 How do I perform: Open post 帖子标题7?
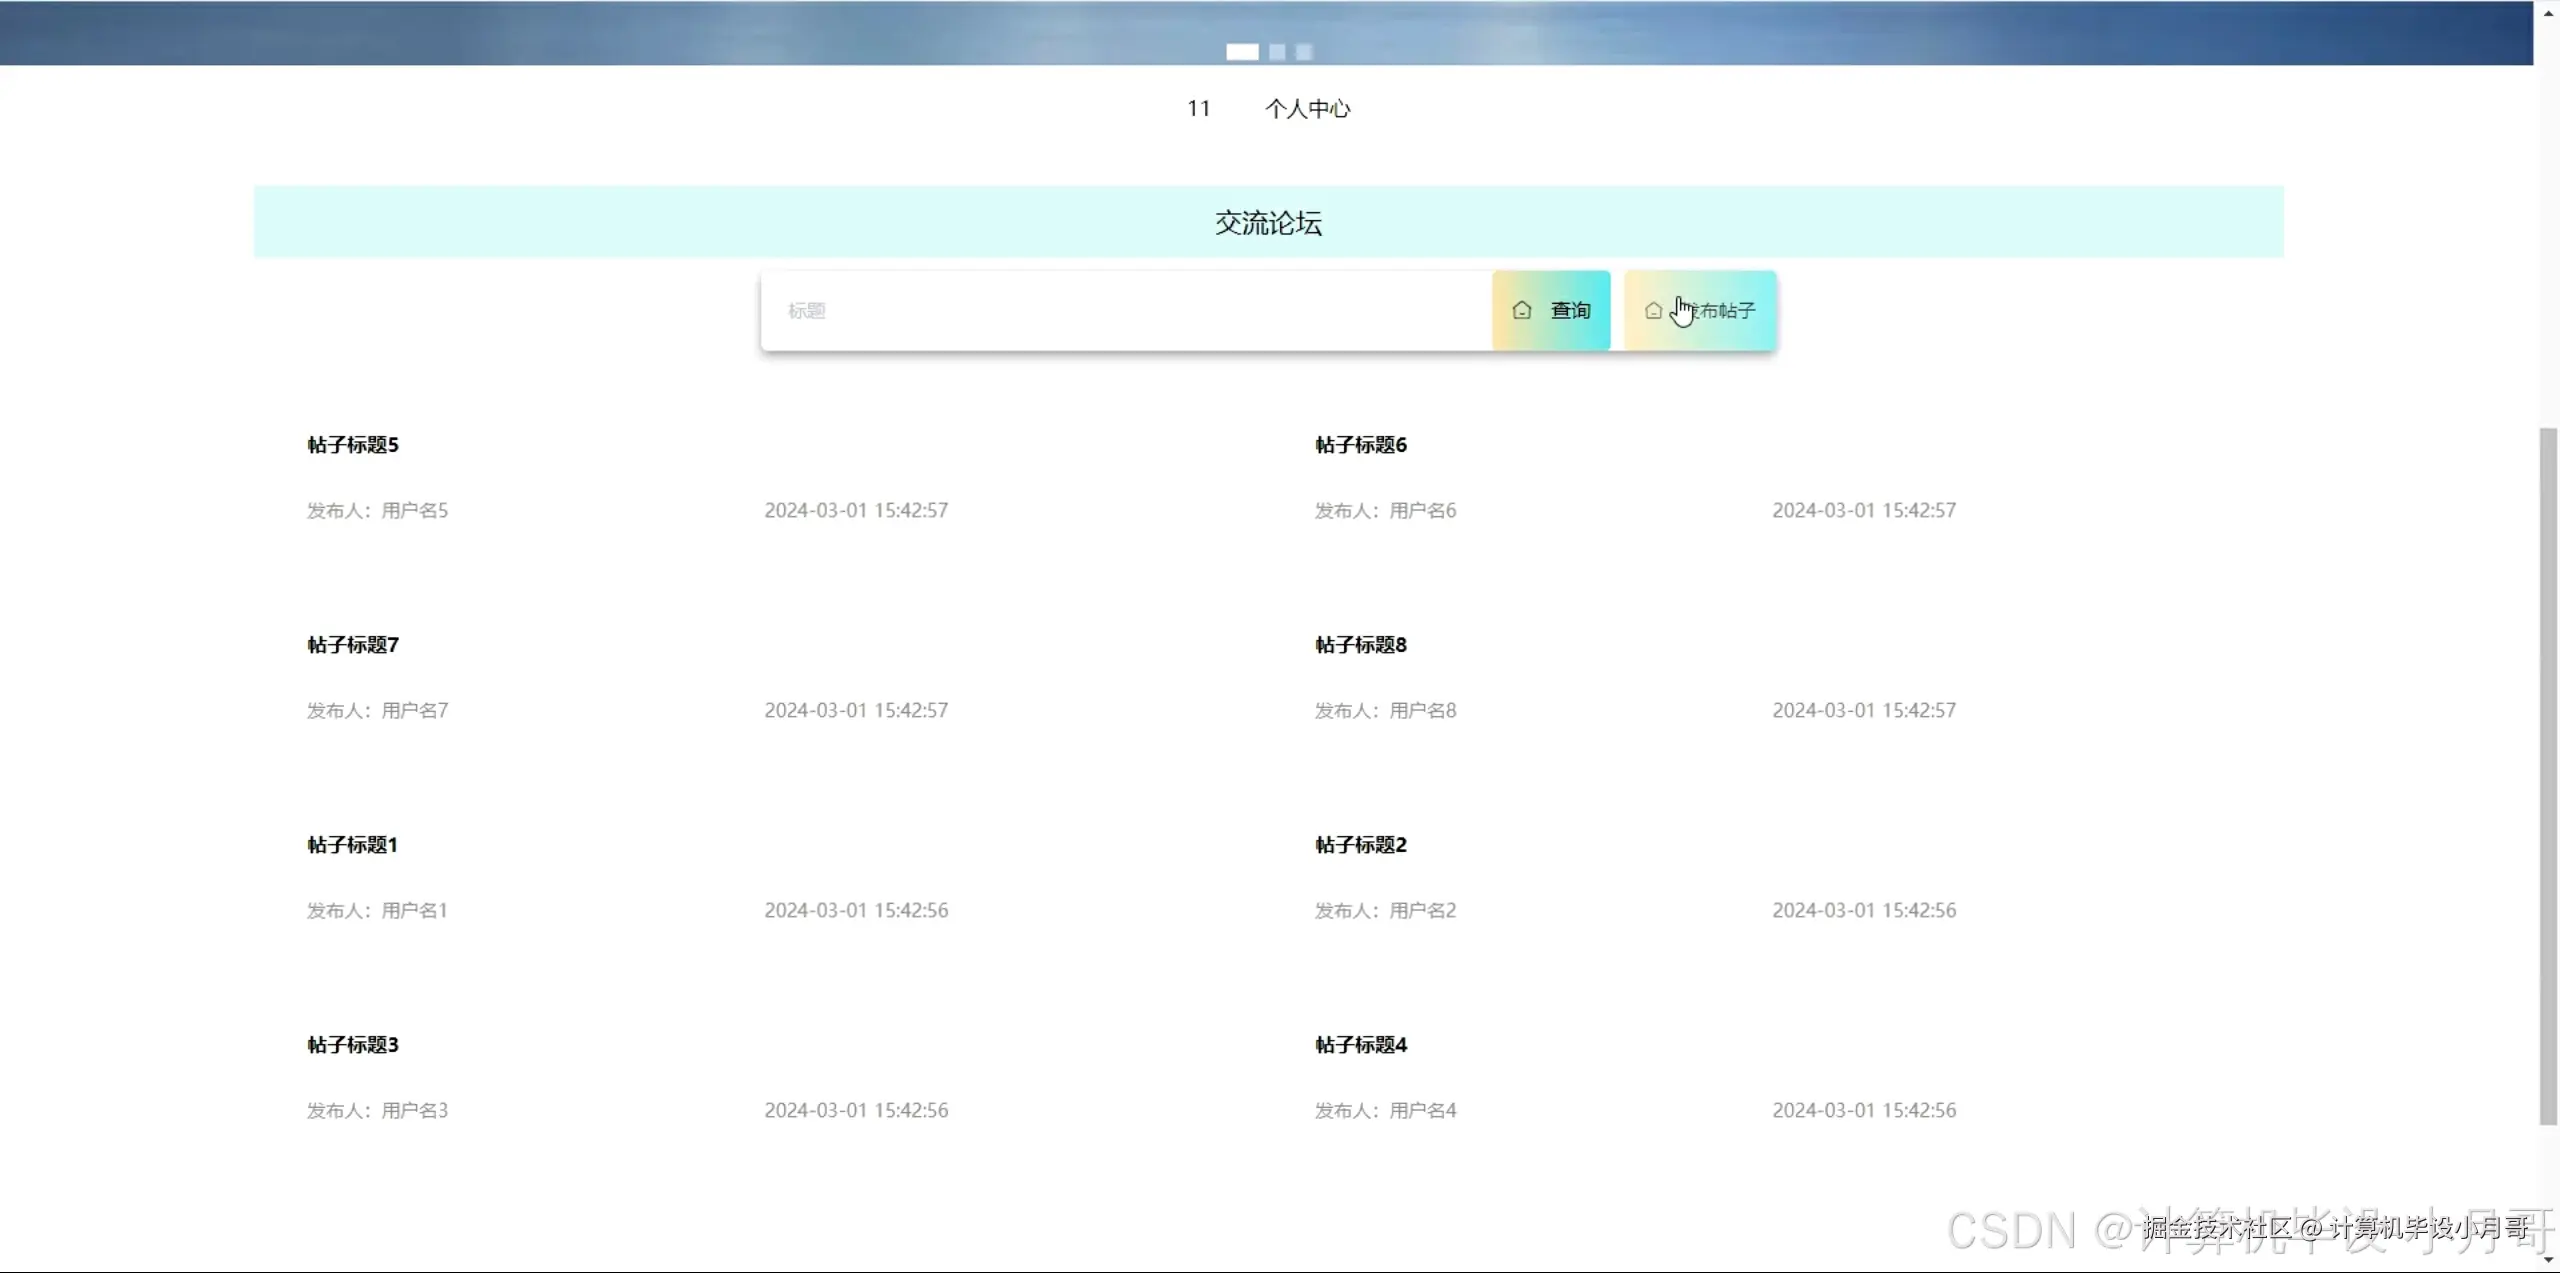pyautogui.click(x=353, y=645)
